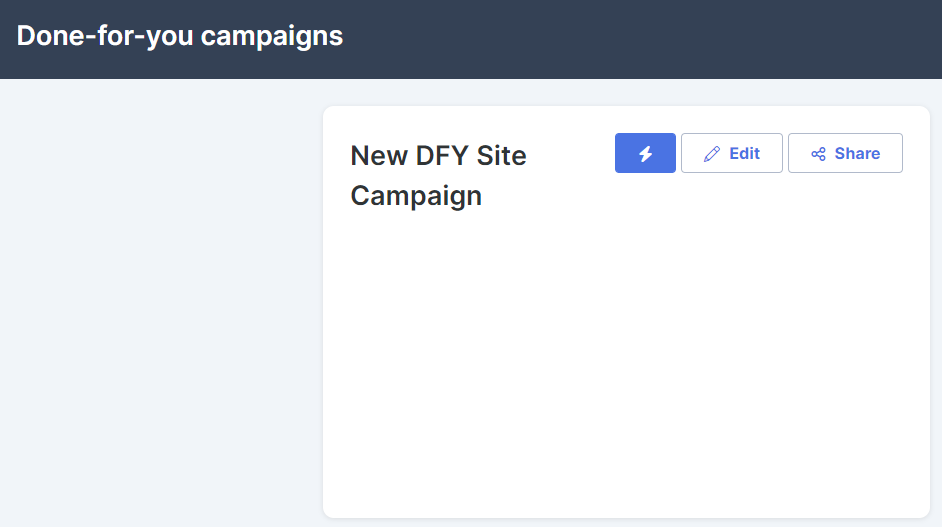The image size is (942, 527).
Task: Click the word campaigns in the header
Action: click(x=272, y=37)
